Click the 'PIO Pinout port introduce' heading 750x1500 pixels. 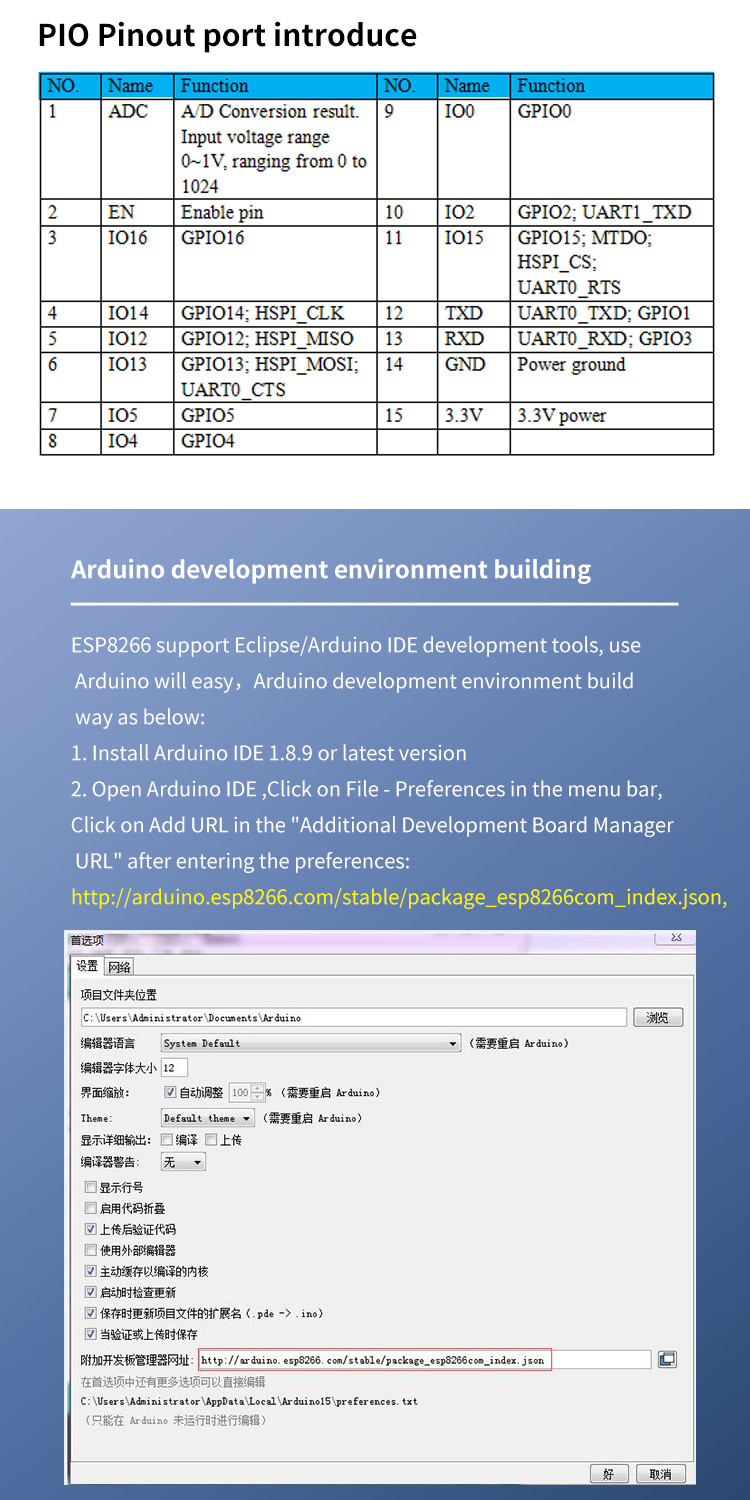coord(227,35)
